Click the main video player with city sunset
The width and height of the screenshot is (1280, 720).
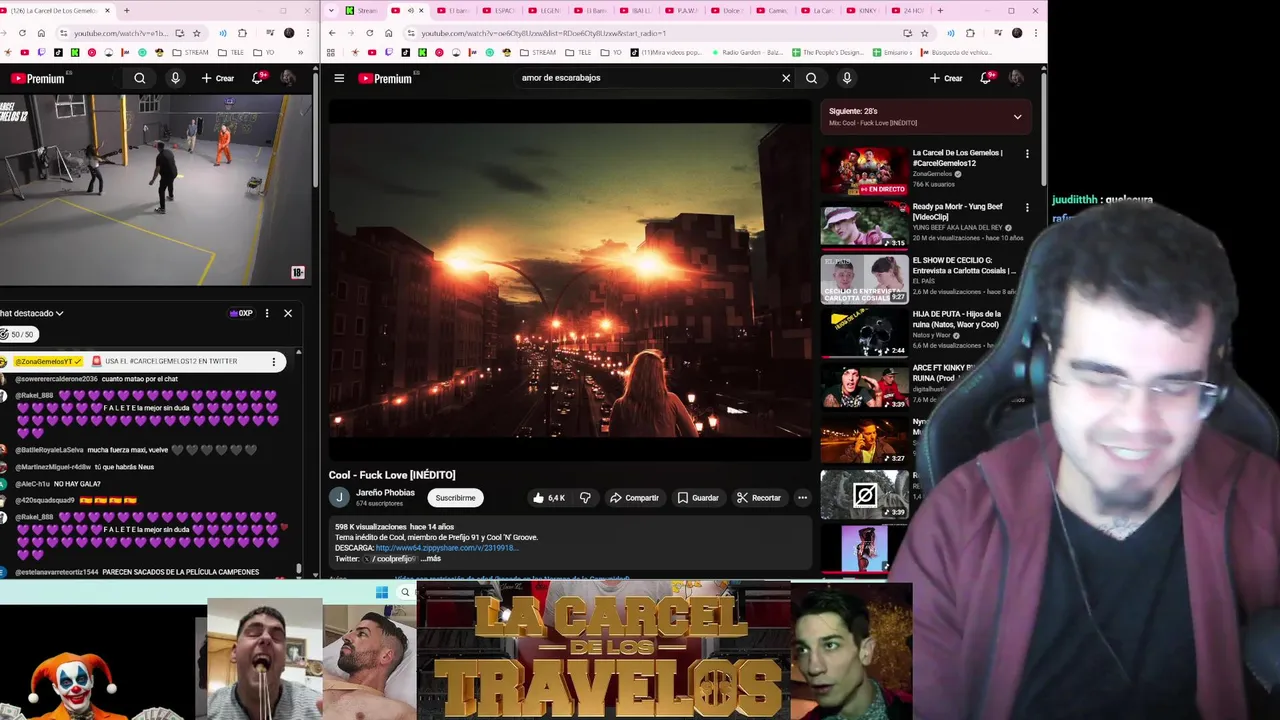(570, 278)
